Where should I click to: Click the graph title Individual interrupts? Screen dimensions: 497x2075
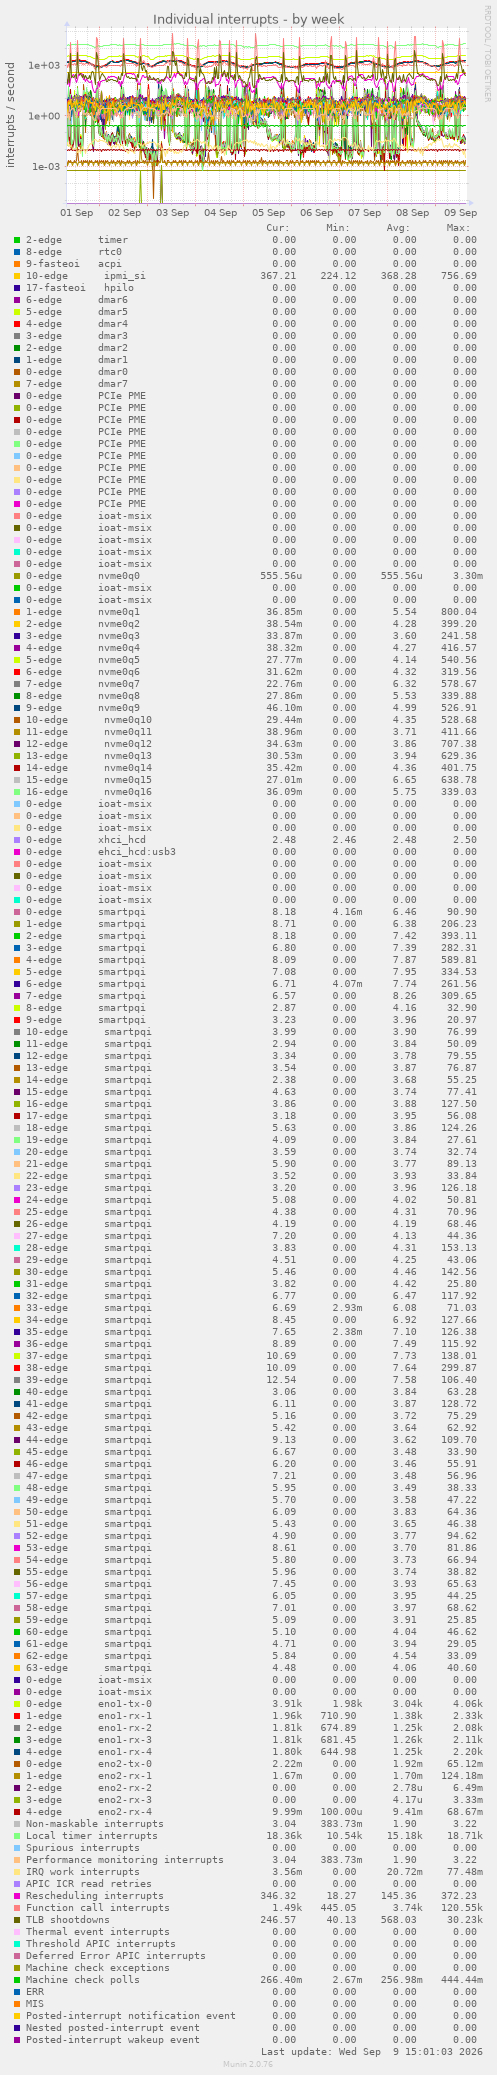pyautogui.click(x=249, y=19)
